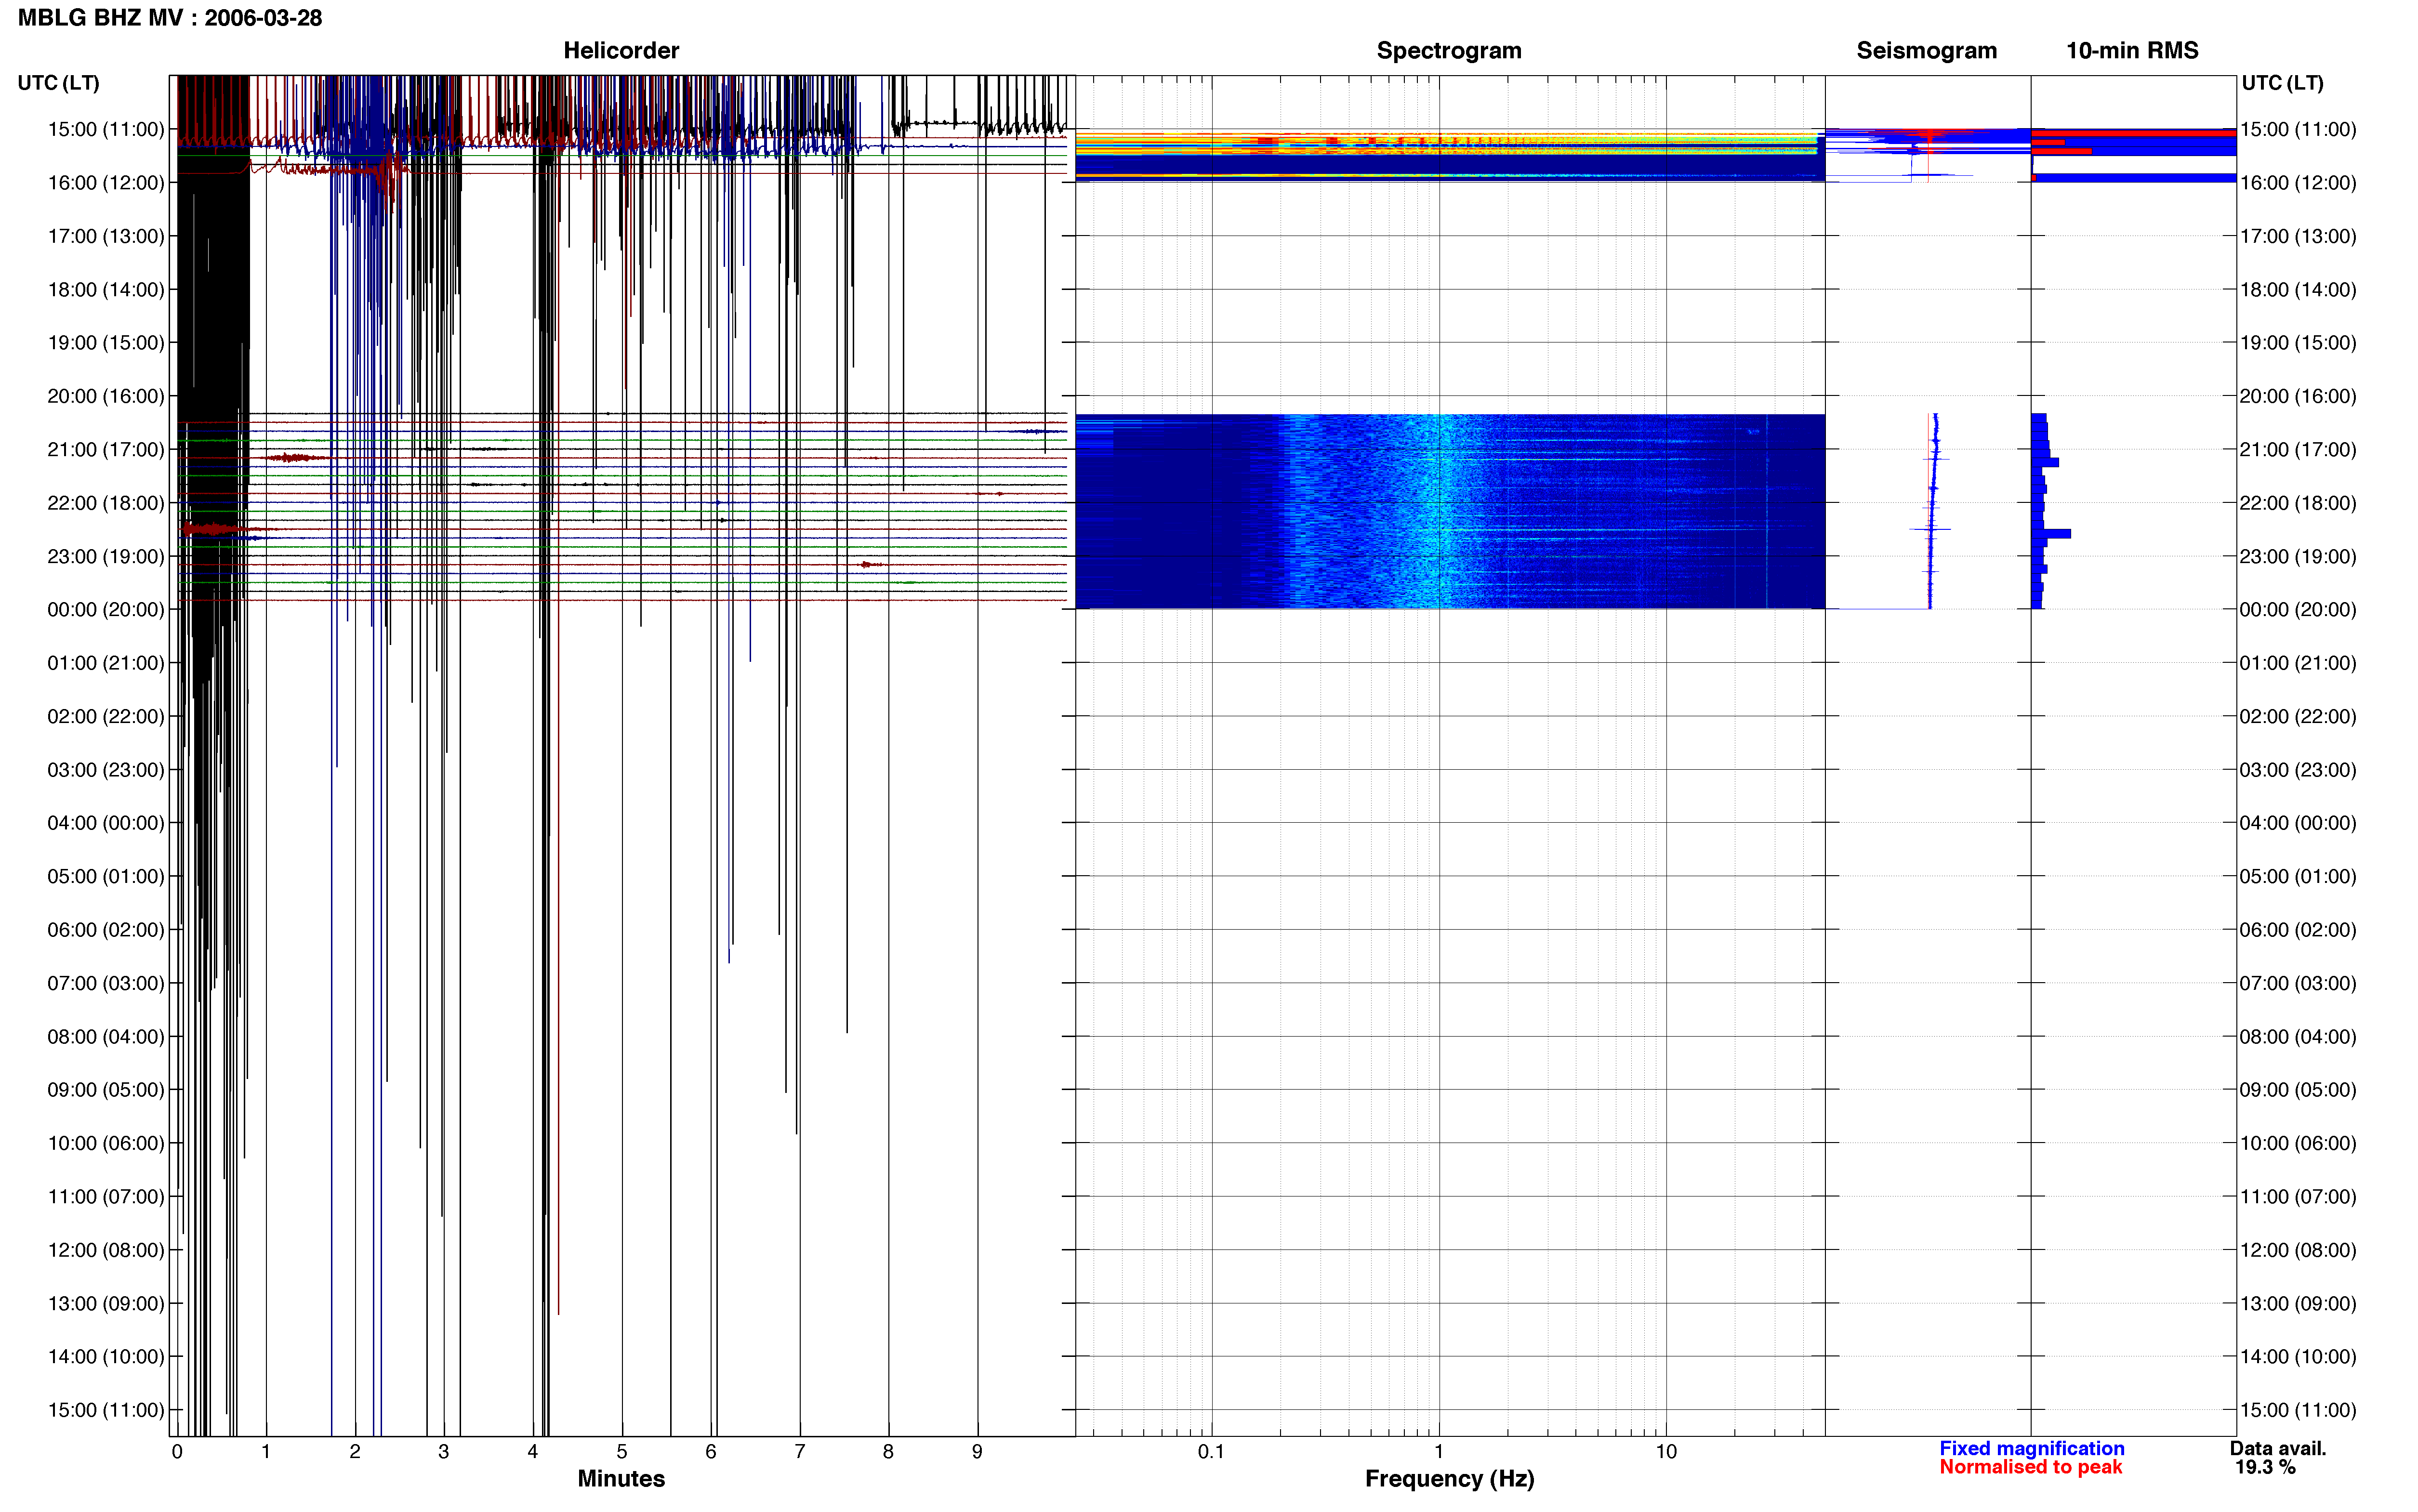Viewport: 2418px width, 1512px height.
Task: Click the 'Frequency (Hz)' axis label
Action: point(1449,1479)
